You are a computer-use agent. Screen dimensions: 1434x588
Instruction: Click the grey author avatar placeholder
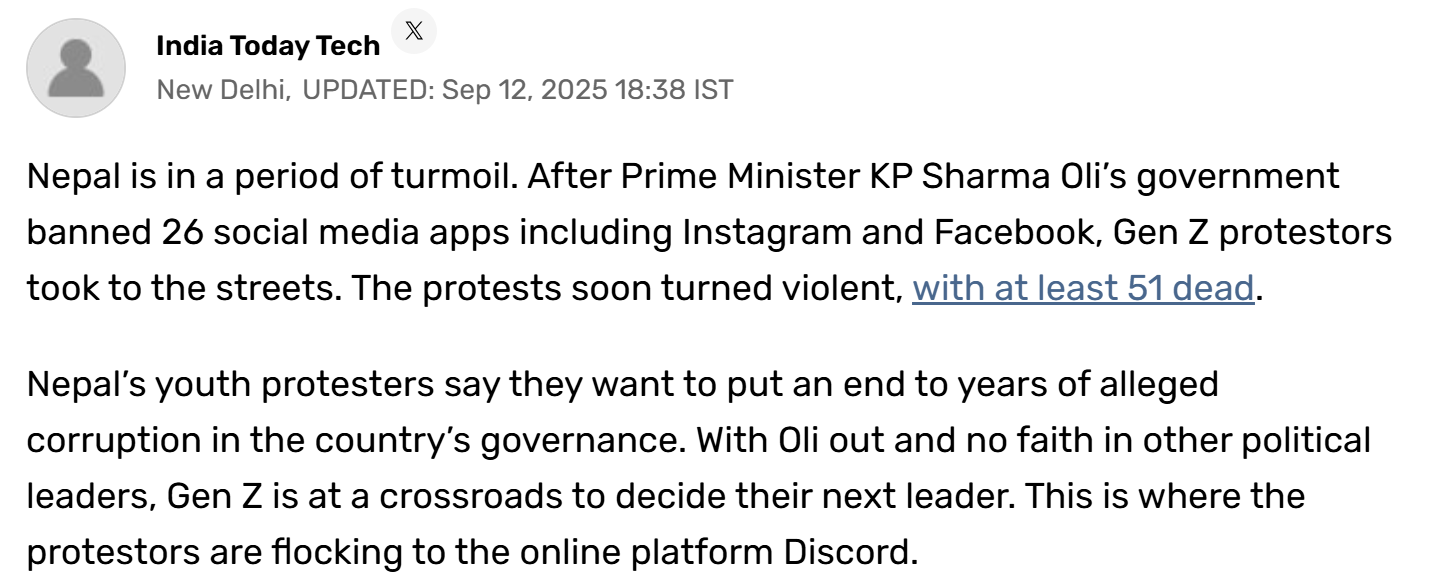(x=76, y=68)
